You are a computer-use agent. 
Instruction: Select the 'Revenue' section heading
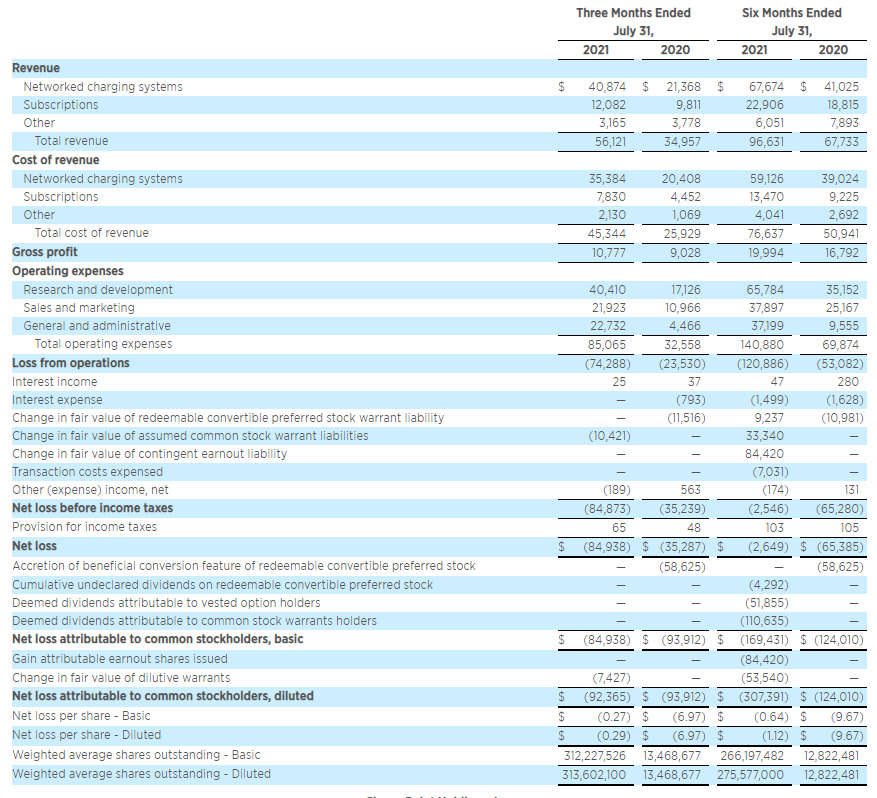[x=36, y=68]
